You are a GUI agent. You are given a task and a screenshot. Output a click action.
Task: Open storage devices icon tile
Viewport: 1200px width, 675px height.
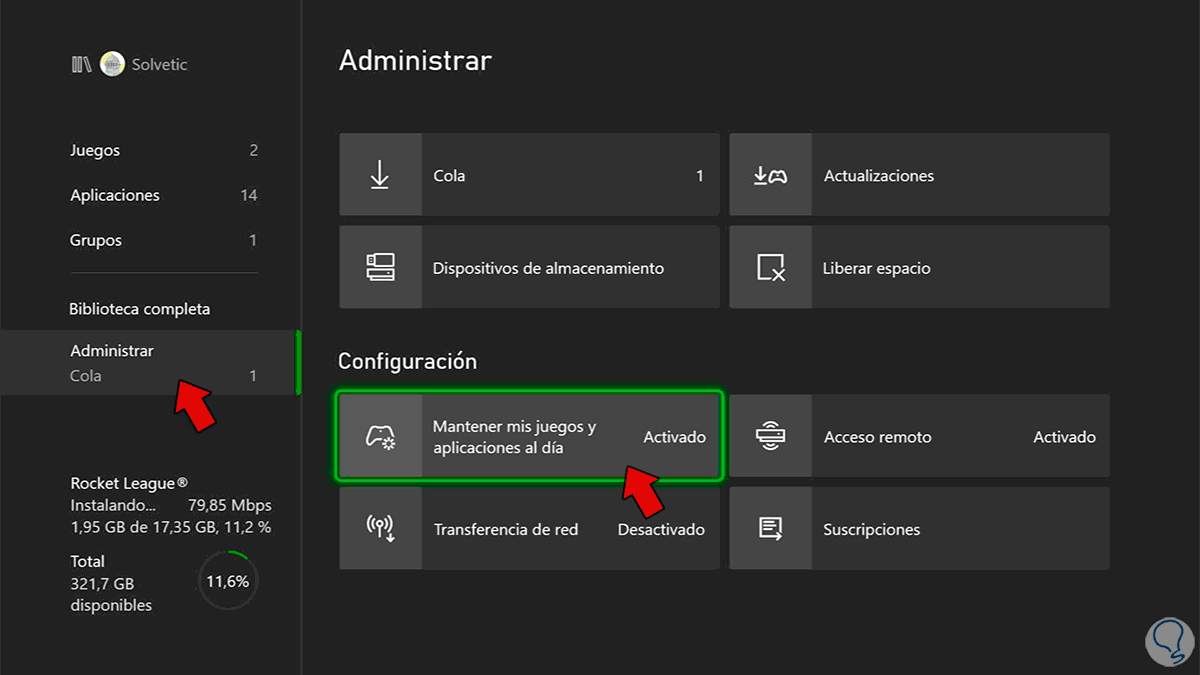pos(380,268)
